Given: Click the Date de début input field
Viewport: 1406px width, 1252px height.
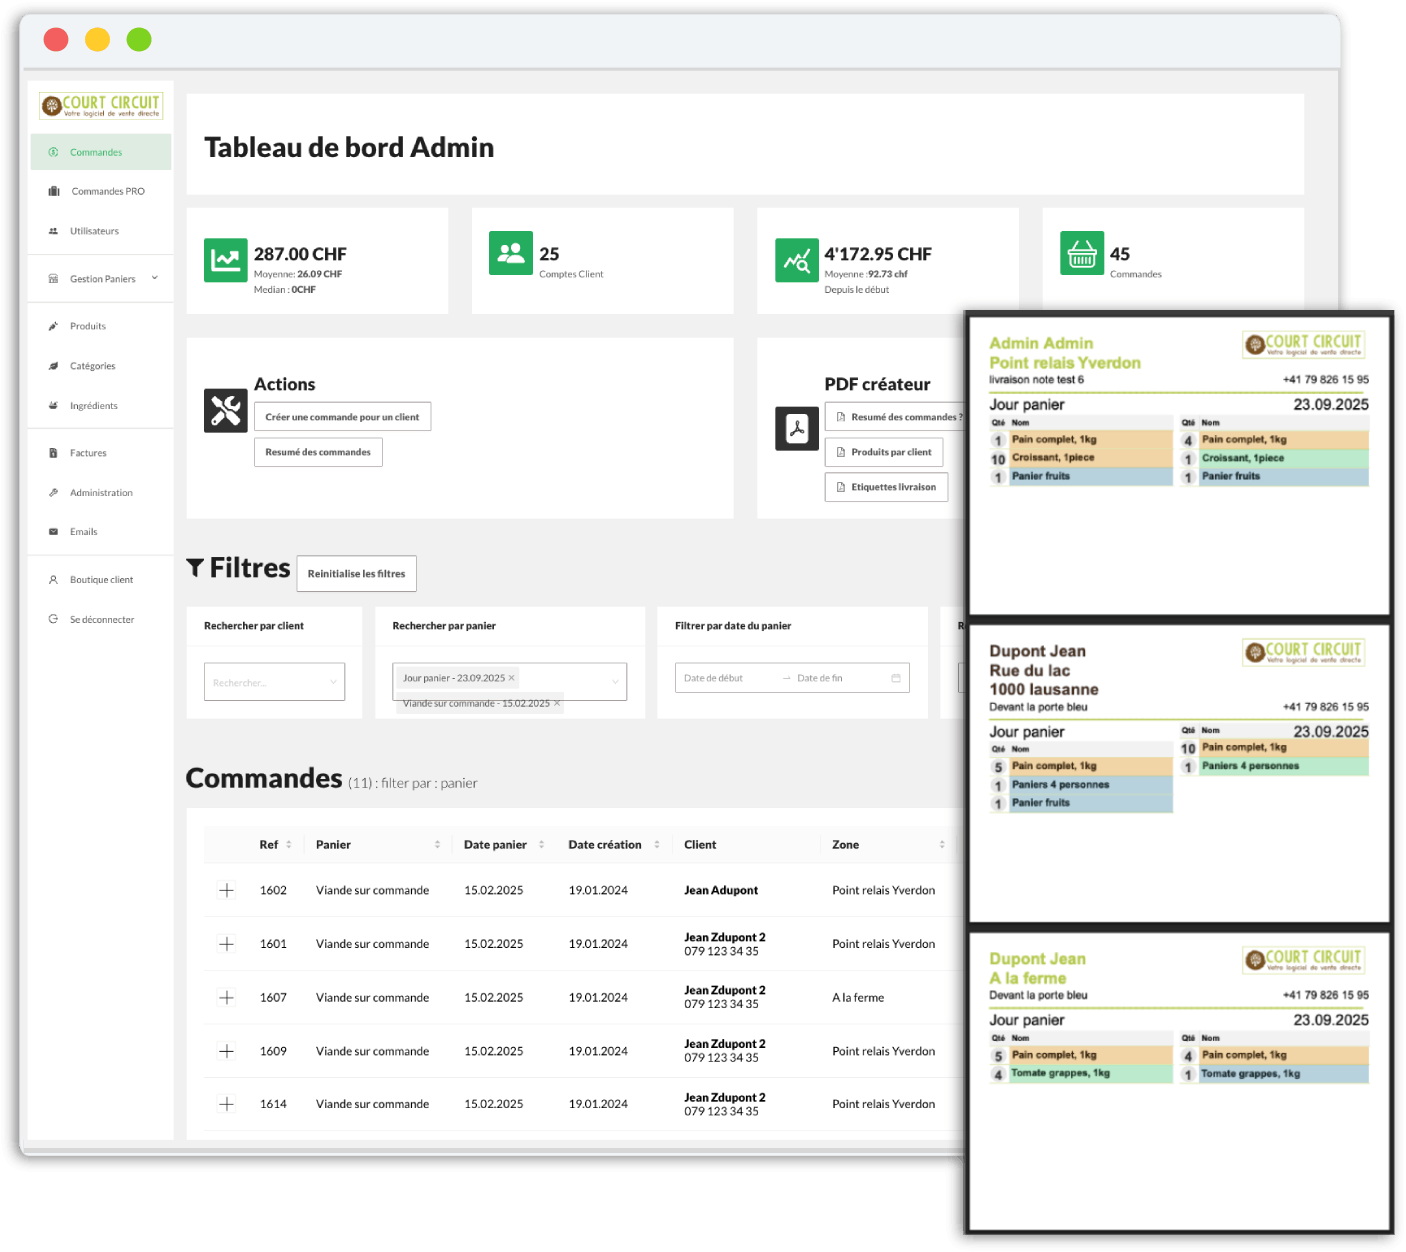Looking at the screenshot, I should tap(725, 678).
